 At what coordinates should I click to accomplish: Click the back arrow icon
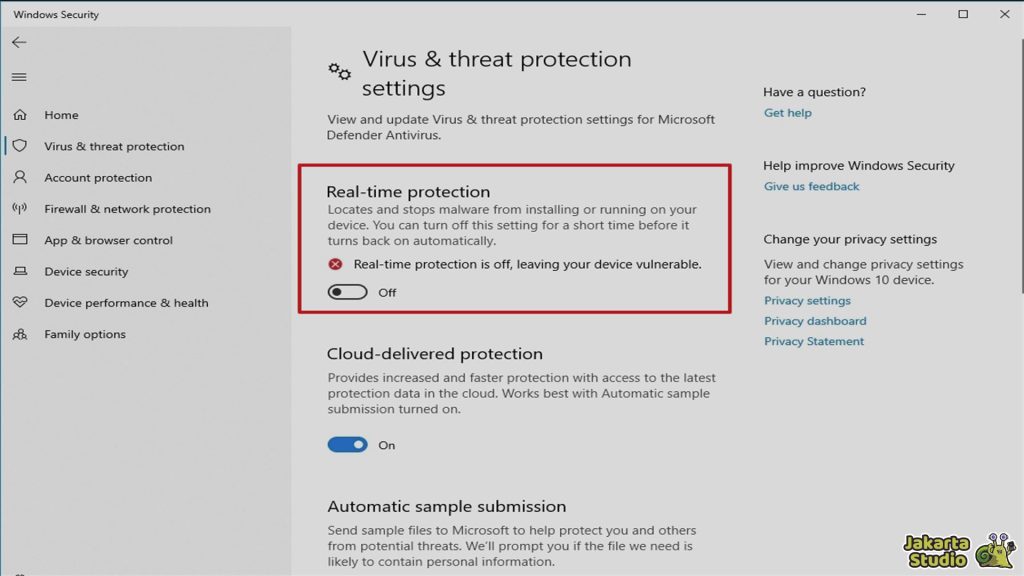coord(19,43)
